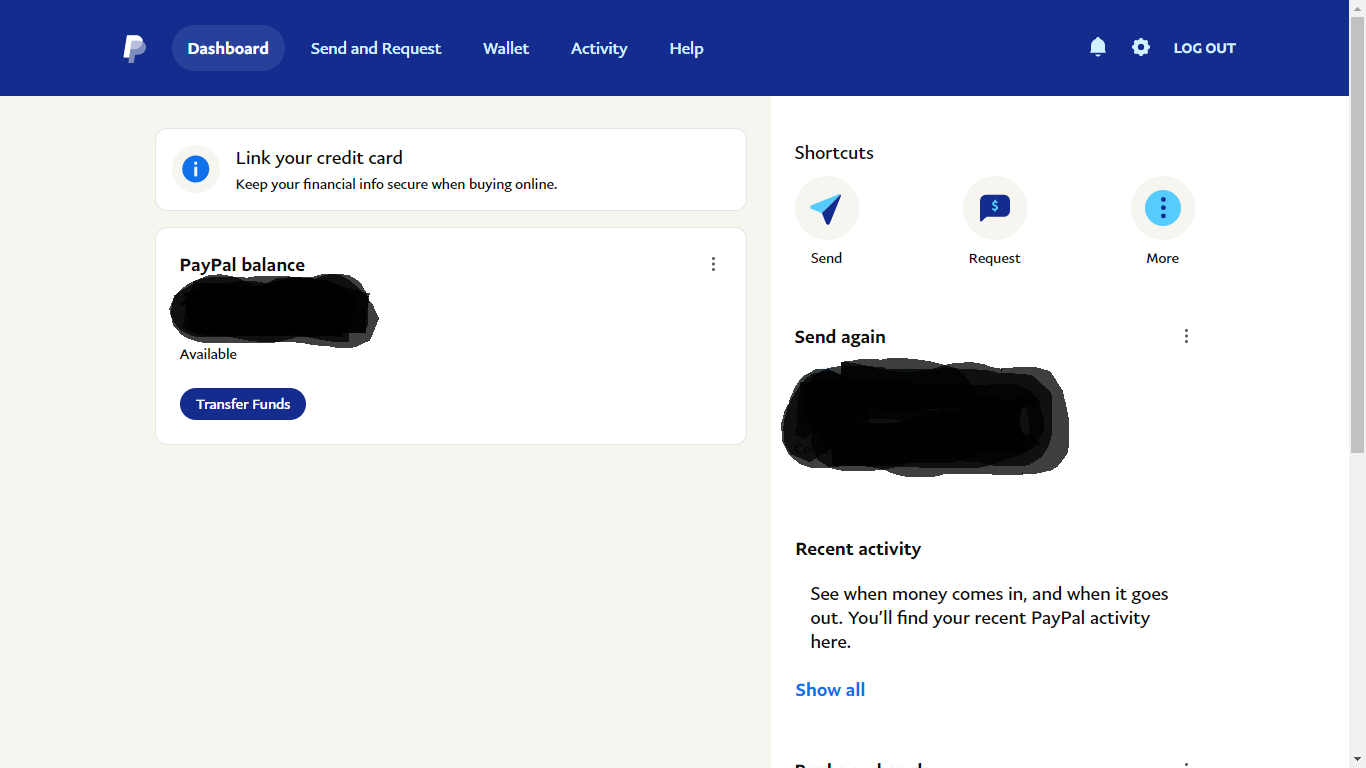Click the Transfer Funds button
The height and width of the screenshot is (768, 1366).
[243, 404]
